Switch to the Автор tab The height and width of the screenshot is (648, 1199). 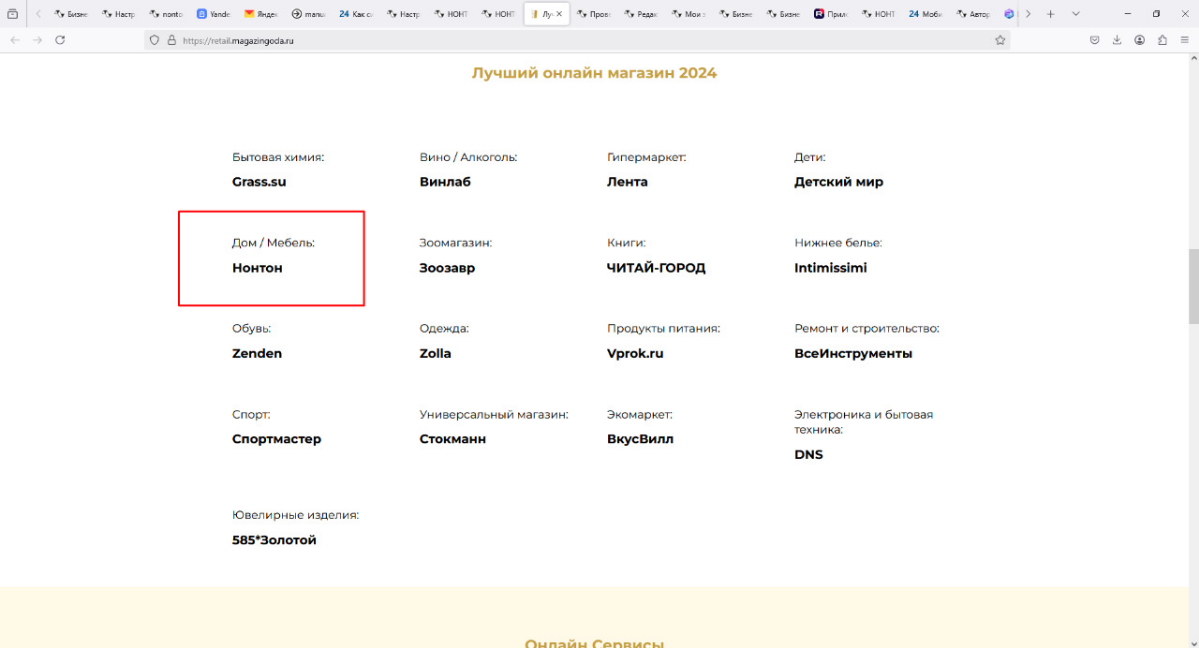click(973, 14)
